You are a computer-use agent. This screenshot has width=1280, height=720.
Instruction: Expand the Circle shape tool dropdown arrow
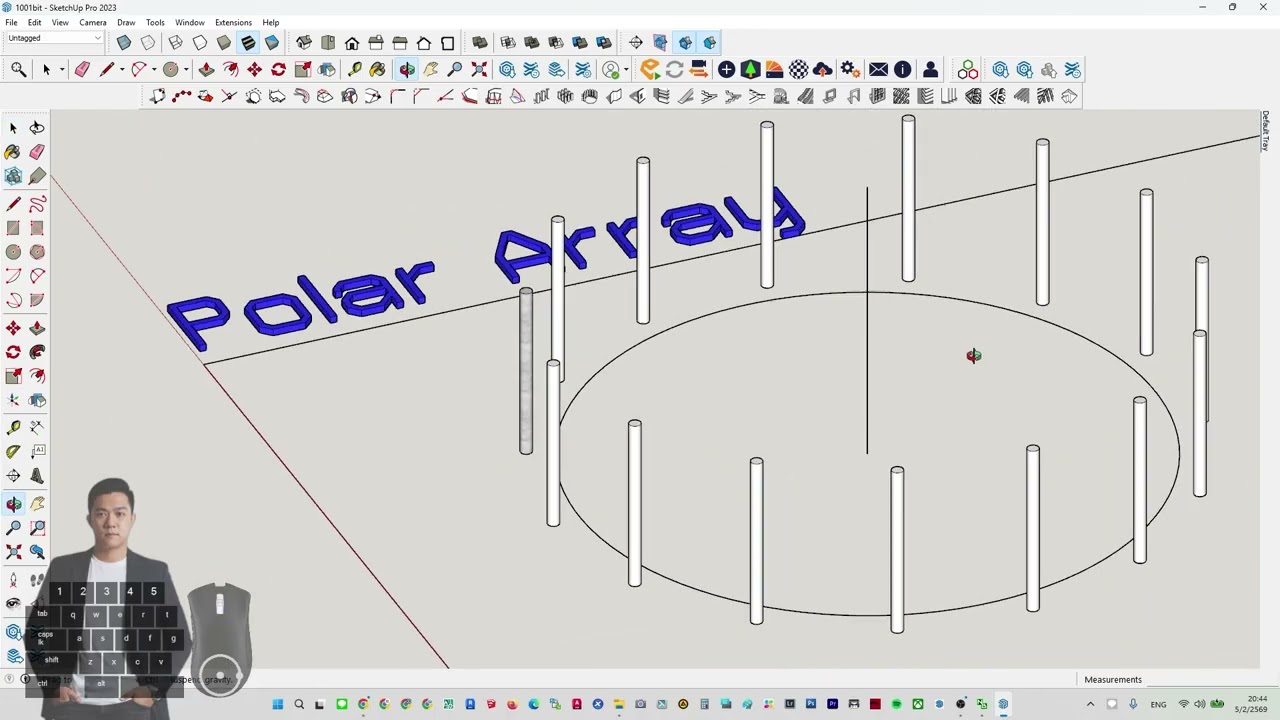(186, 70)
